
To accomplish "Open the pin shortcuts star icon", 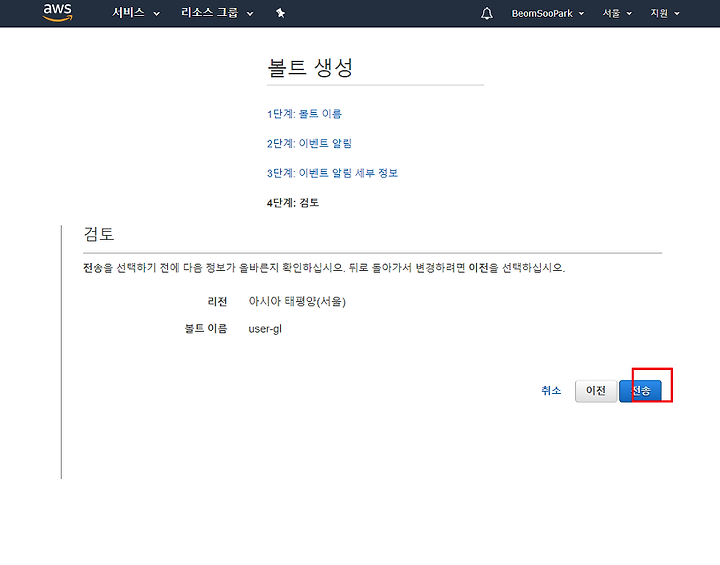I will [x=281, y=13].
